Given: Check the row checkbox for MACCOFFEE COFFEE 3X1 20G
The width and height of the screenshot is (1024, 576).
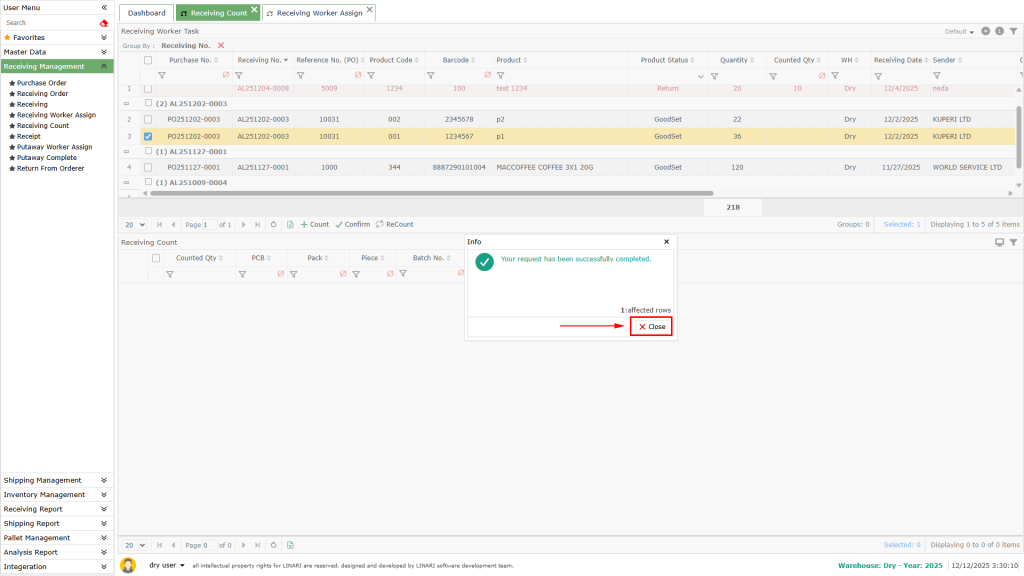Looking at the screenshot, I should [x=148, y=167].
